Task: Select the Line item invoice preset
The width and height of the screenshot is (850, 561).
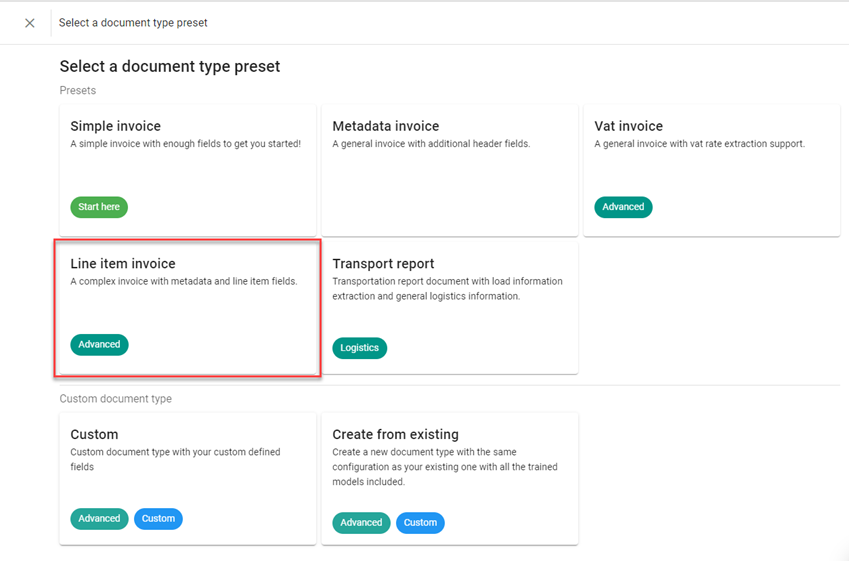Action: tap(188, 308)
